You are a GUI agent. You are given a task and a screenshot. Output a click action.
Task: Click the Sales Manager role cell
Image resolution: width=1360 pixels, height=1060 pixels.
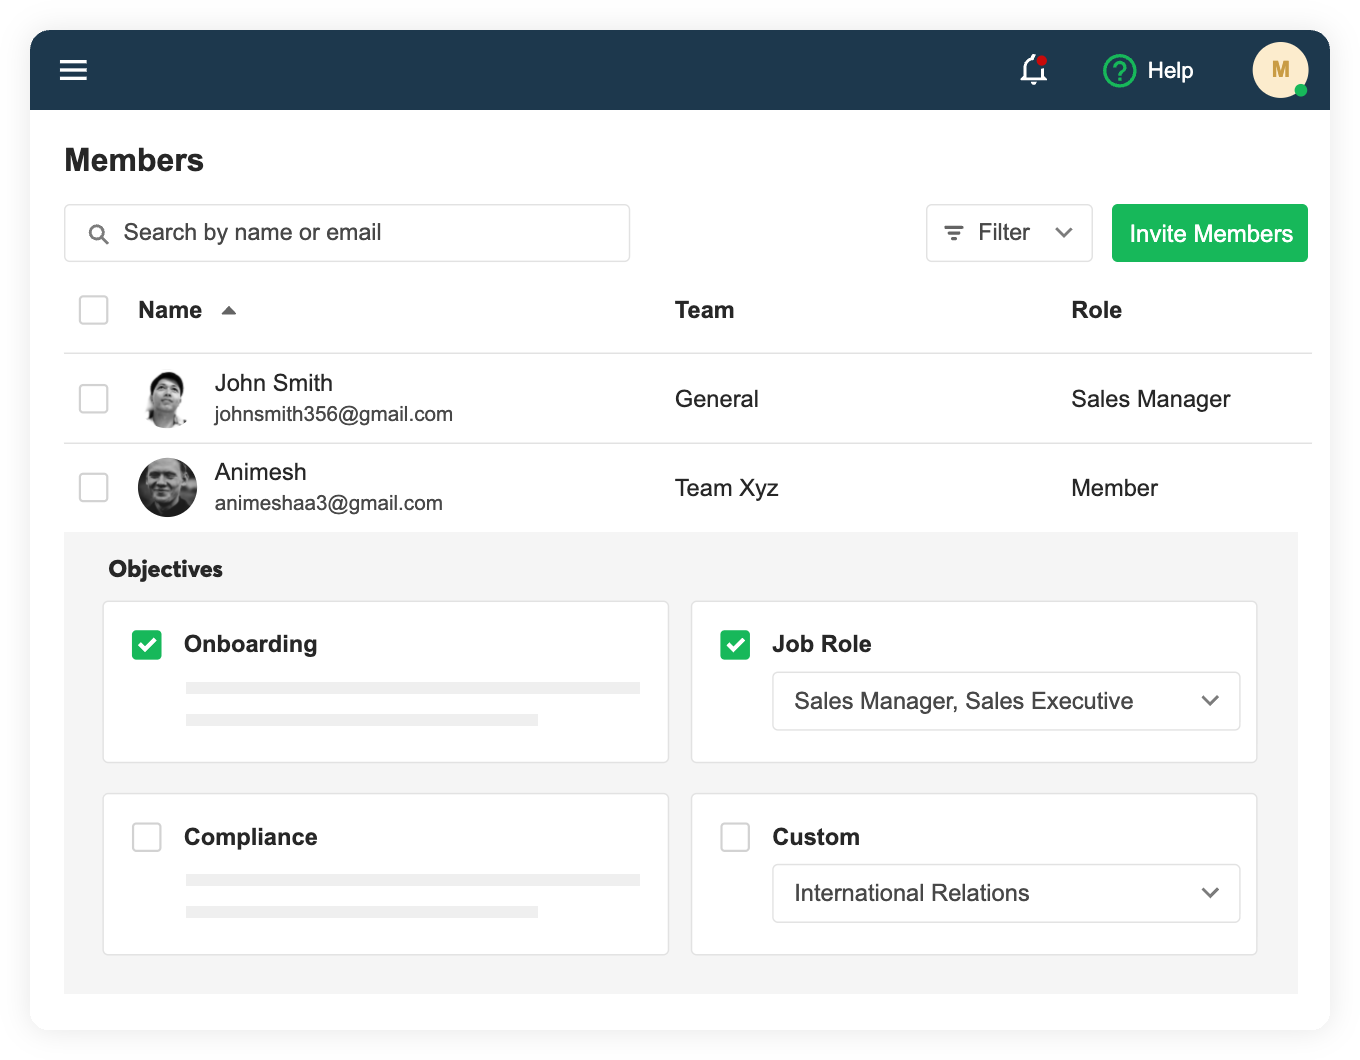point(1151,399)
